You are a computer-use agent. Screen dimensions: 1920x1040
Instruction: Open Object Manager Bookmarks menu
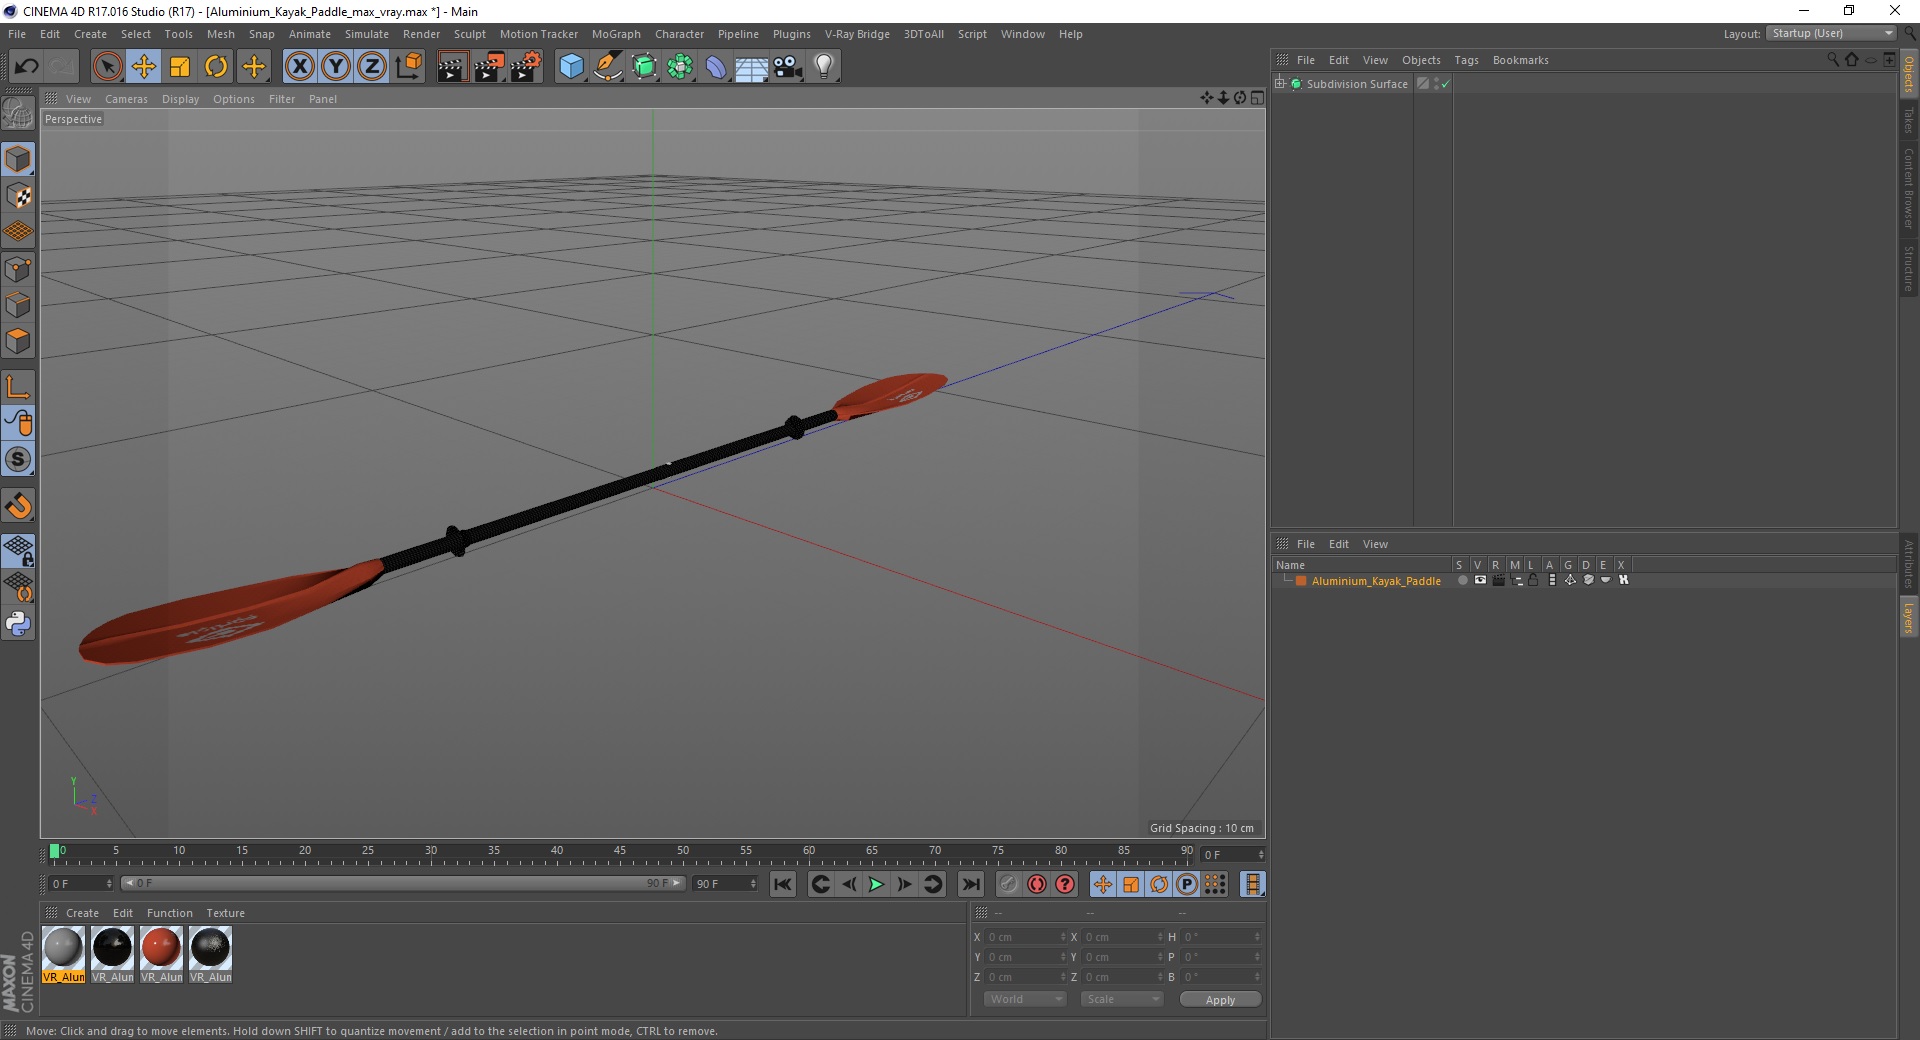[1520, 60]
